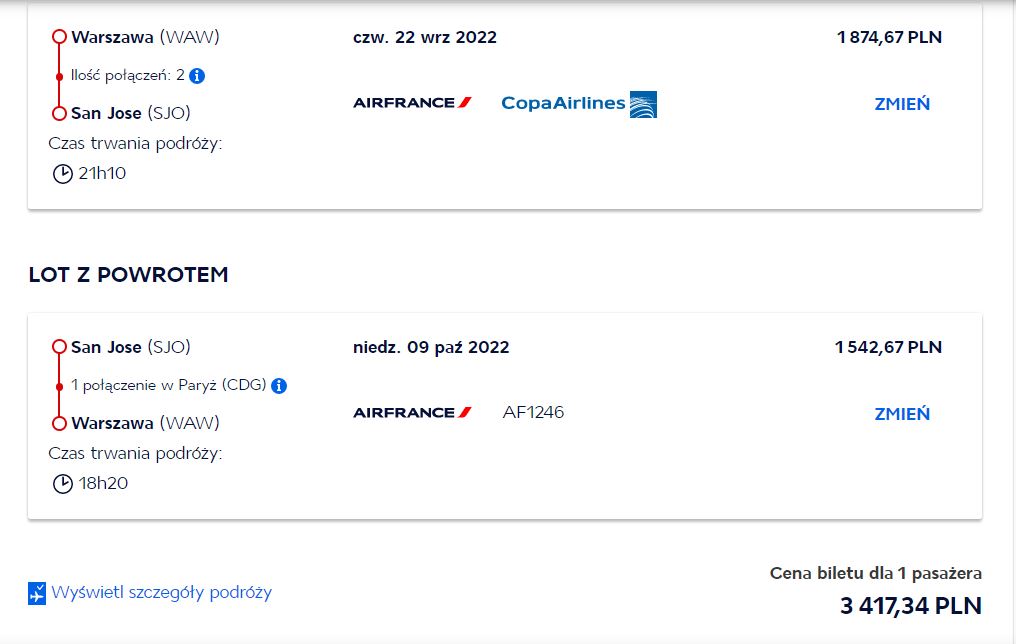Click airplane icon beside Wyświetl szczegóły podróży

[x=37, y=593]
